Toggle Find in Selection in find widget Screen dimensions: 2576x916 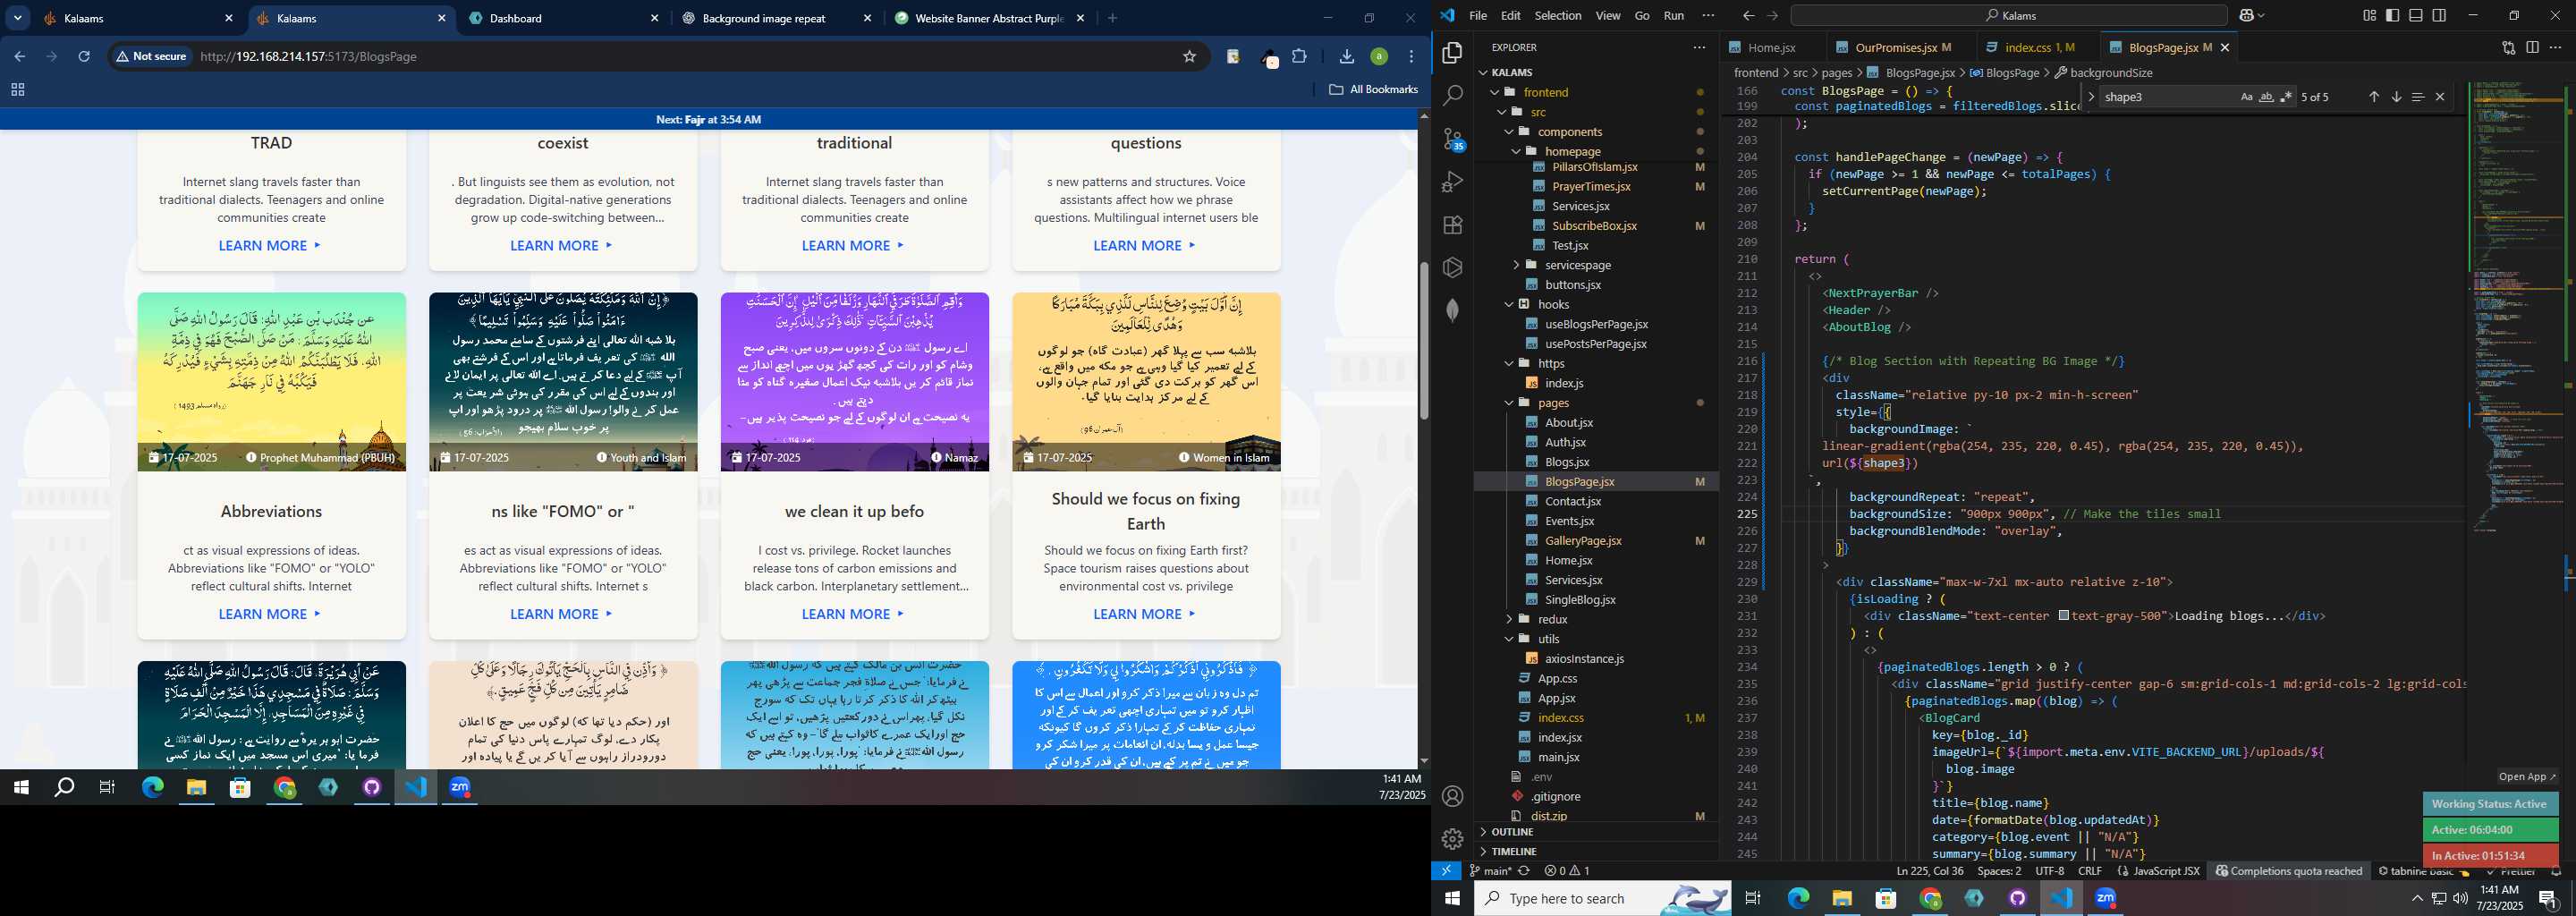click(2418, 97)
